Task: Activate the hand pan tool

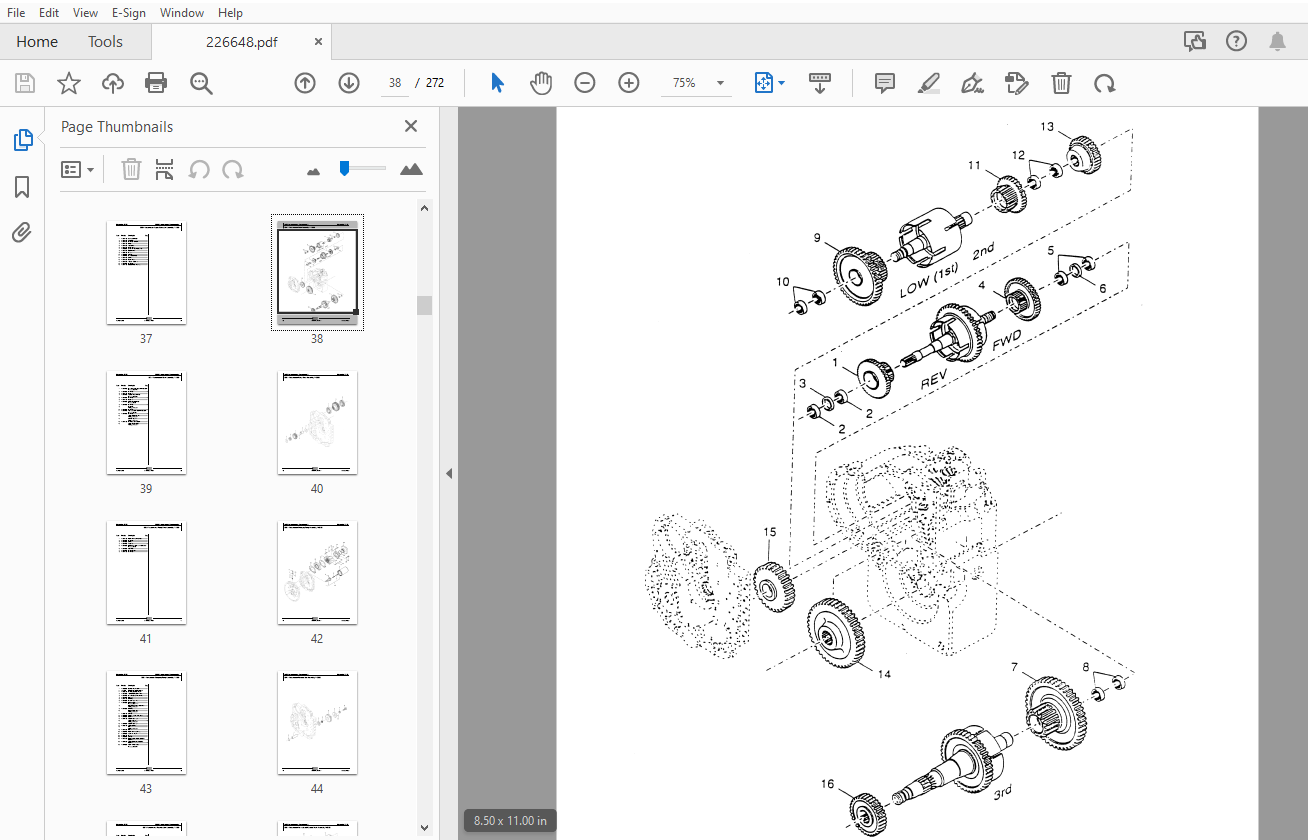Action: click(x=541, y=83)
